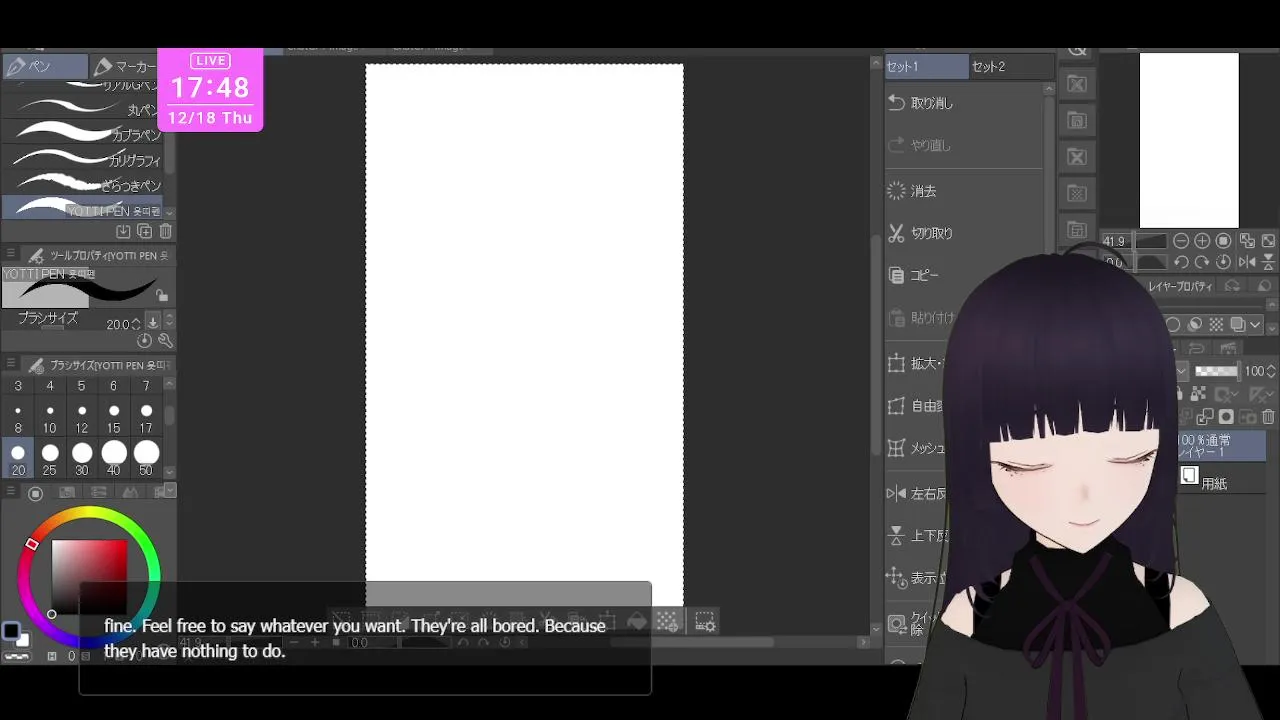
Task: Click 左右反転 flip horizontal in quick access
Action: coord(916,493)
